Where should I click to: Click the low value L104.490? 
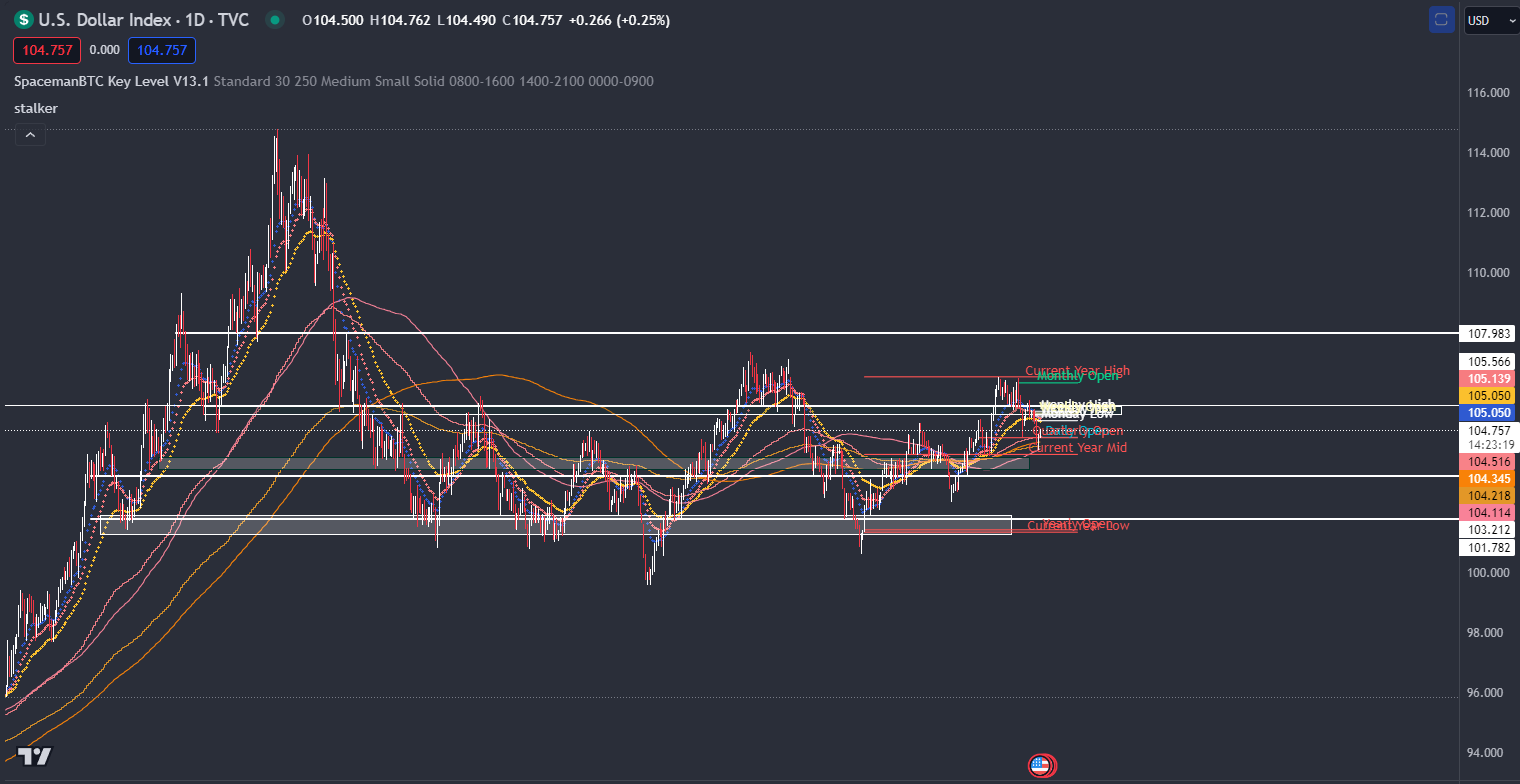tap(467, 20)
